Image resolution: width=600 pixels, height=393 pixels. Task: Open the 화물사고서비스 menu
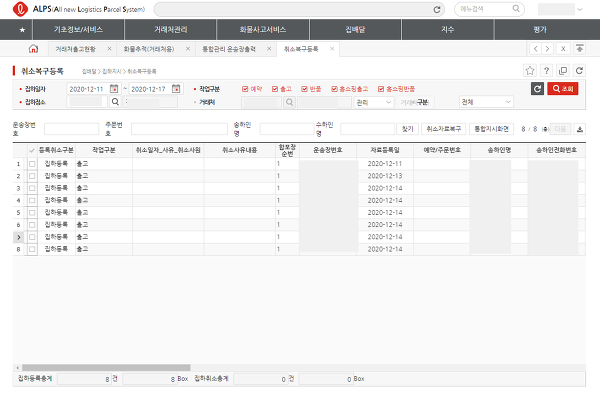[263, 29]
